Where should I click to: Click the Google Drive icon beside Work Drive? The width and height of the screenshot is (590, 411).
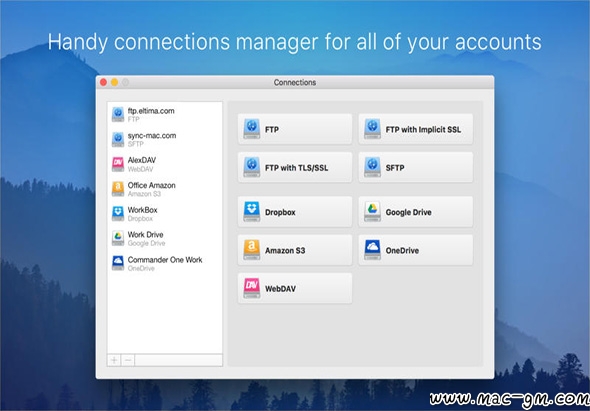[x=118, y=238]
